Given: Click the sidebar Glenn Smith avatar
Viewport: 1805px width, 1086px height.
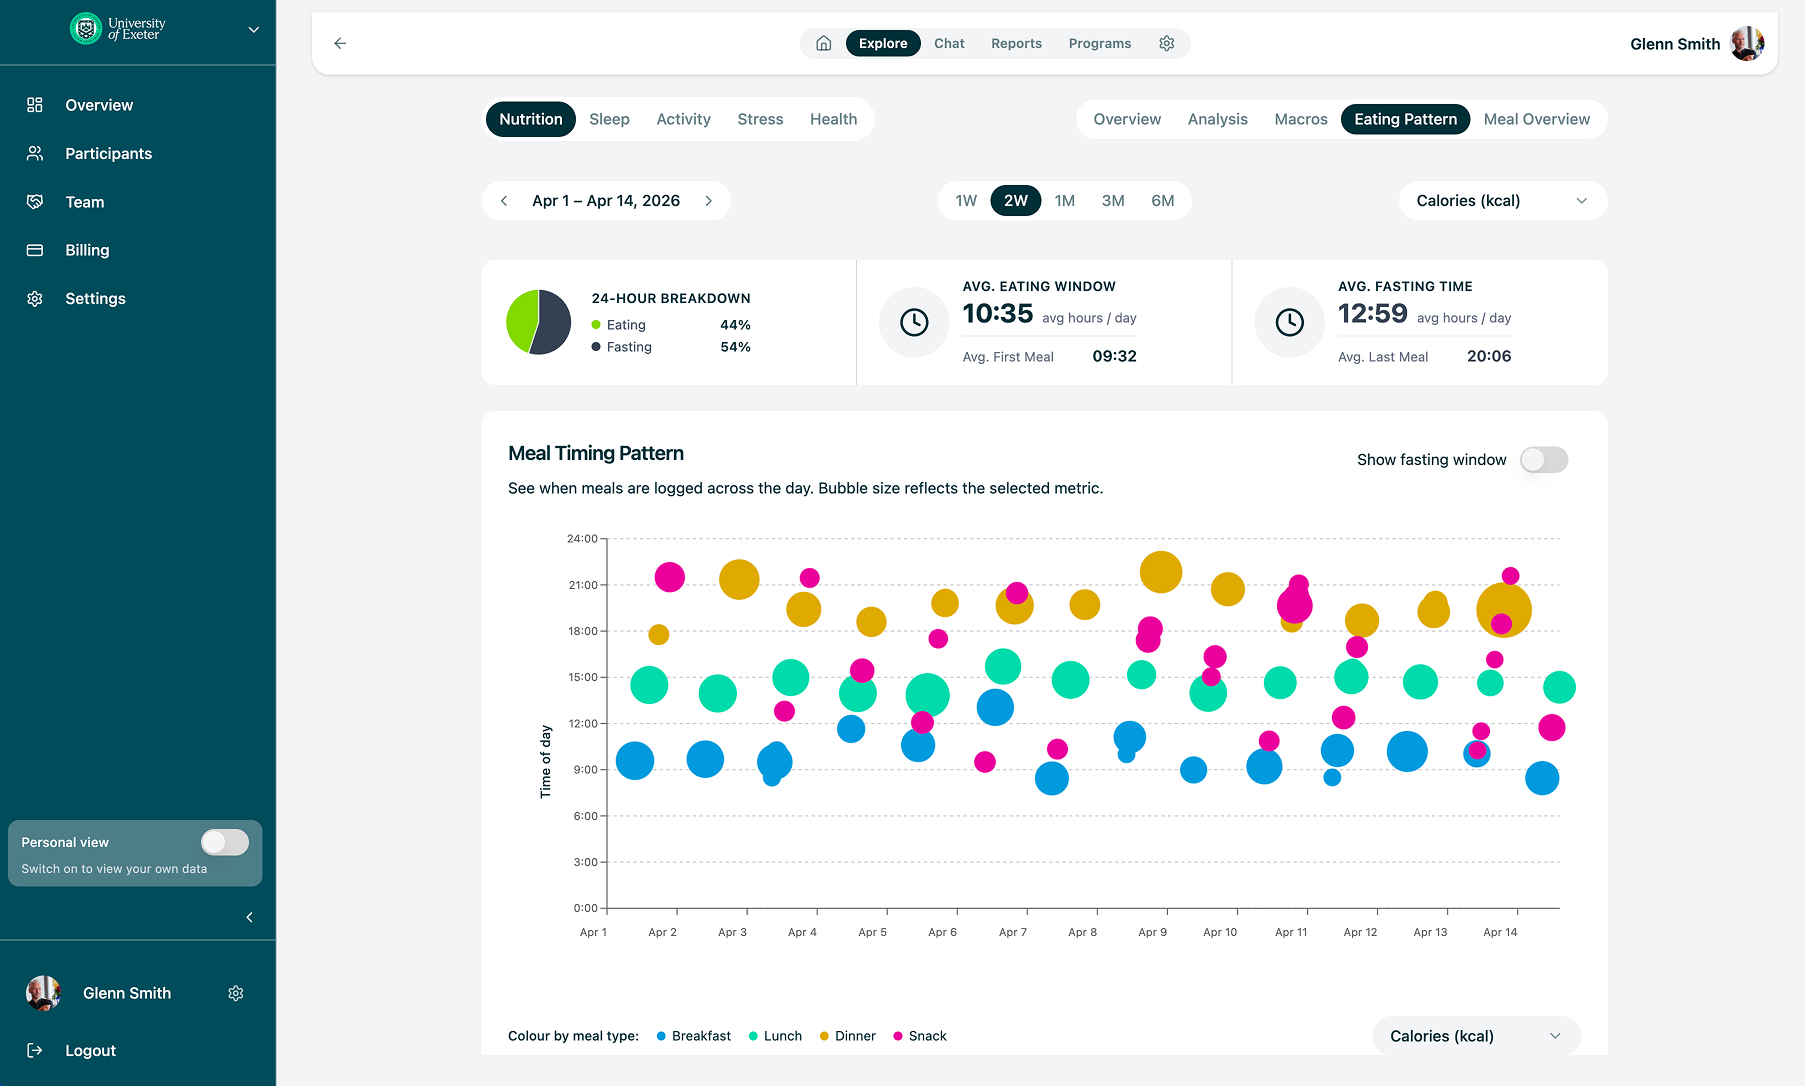Looking at the screenshot, I should tap(43, 993).
